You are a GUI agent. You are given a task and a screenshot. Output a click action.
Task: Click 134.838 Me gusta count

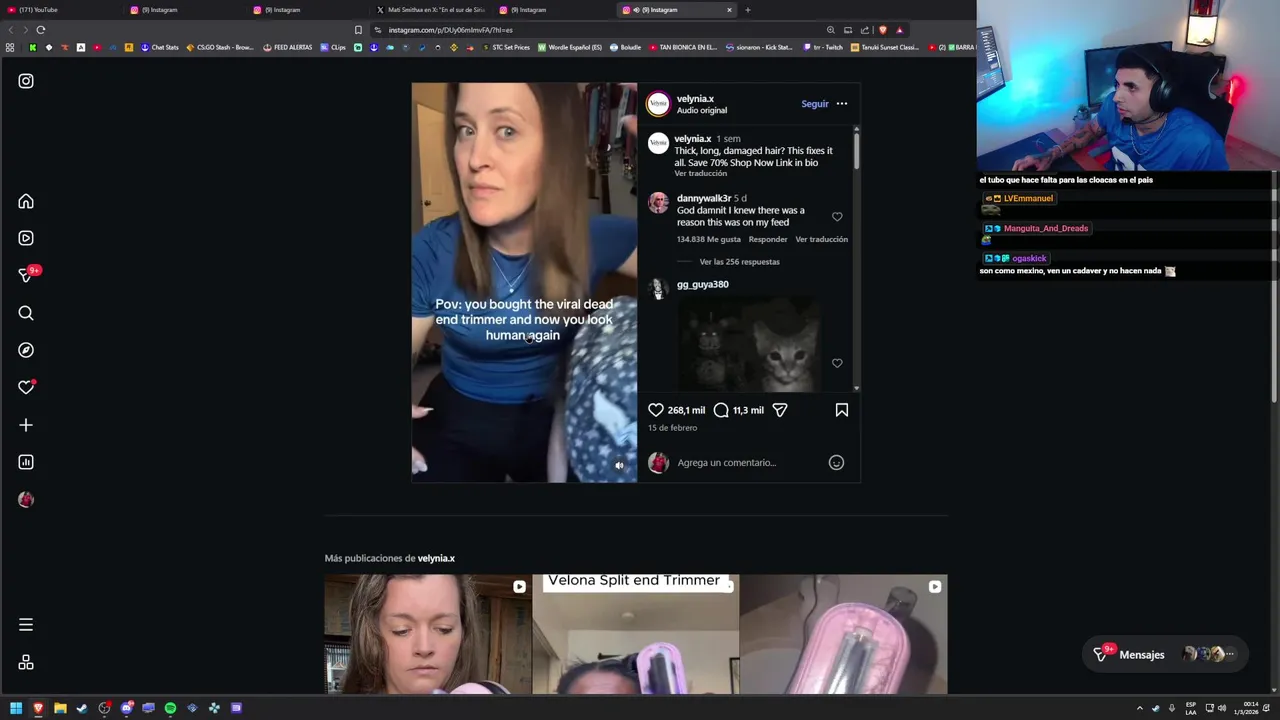pos(709,239)
